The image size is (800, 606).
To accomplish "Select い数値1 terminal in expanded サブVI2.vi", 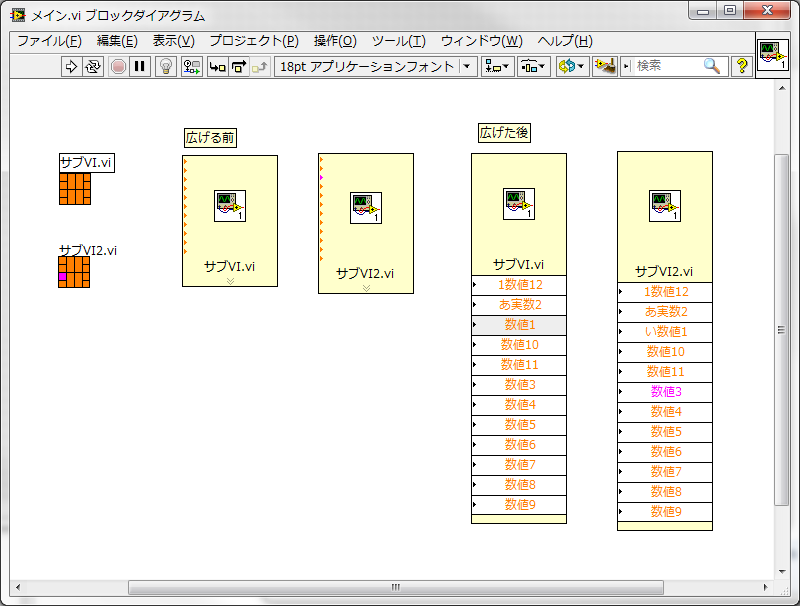I will pyautogui.click(x=665, y=332).
